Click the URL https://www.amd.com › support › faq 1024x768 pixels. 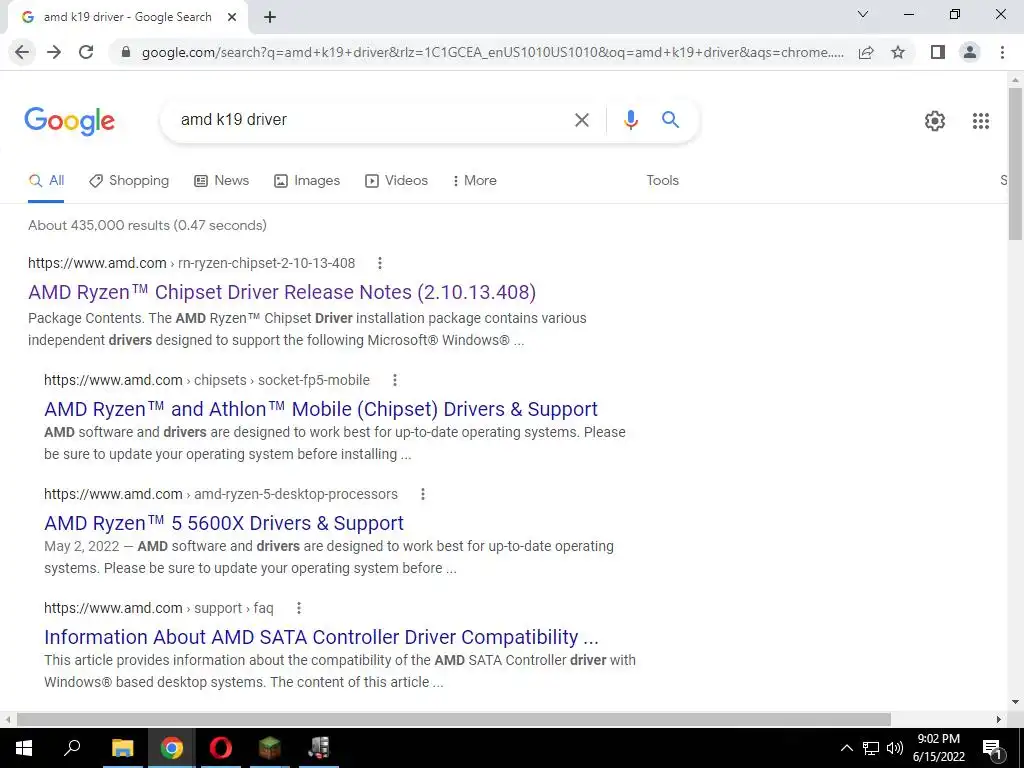click(159, 609)
